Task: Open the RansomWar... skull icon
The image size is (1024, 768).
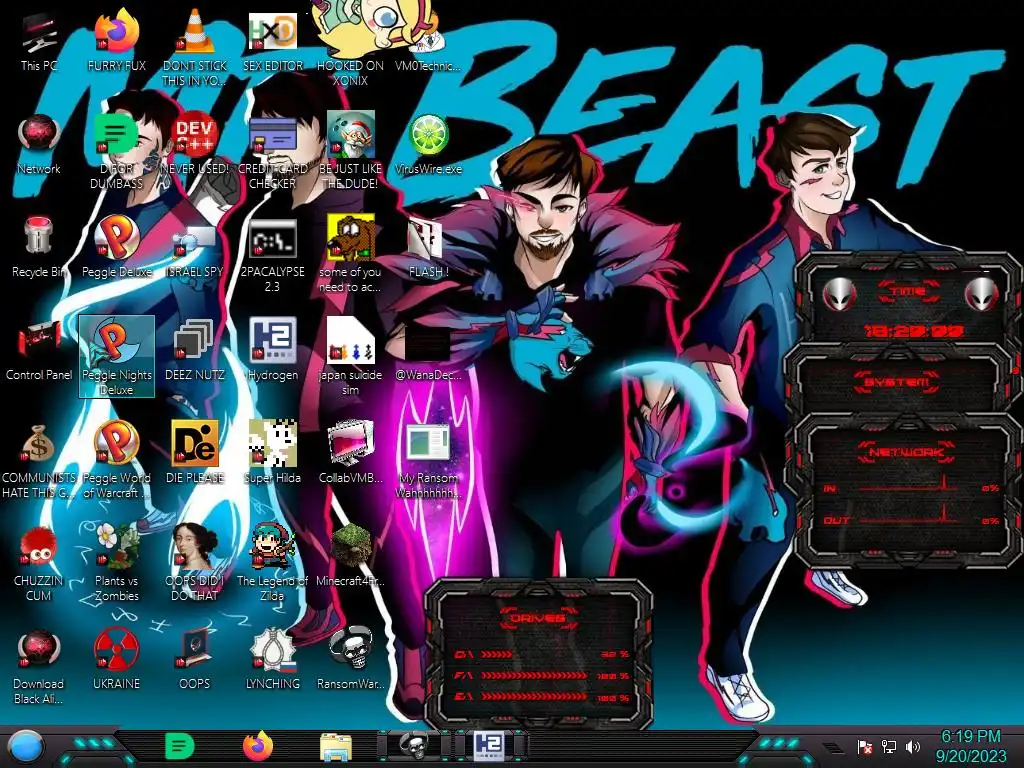Action: coord(350,660)
